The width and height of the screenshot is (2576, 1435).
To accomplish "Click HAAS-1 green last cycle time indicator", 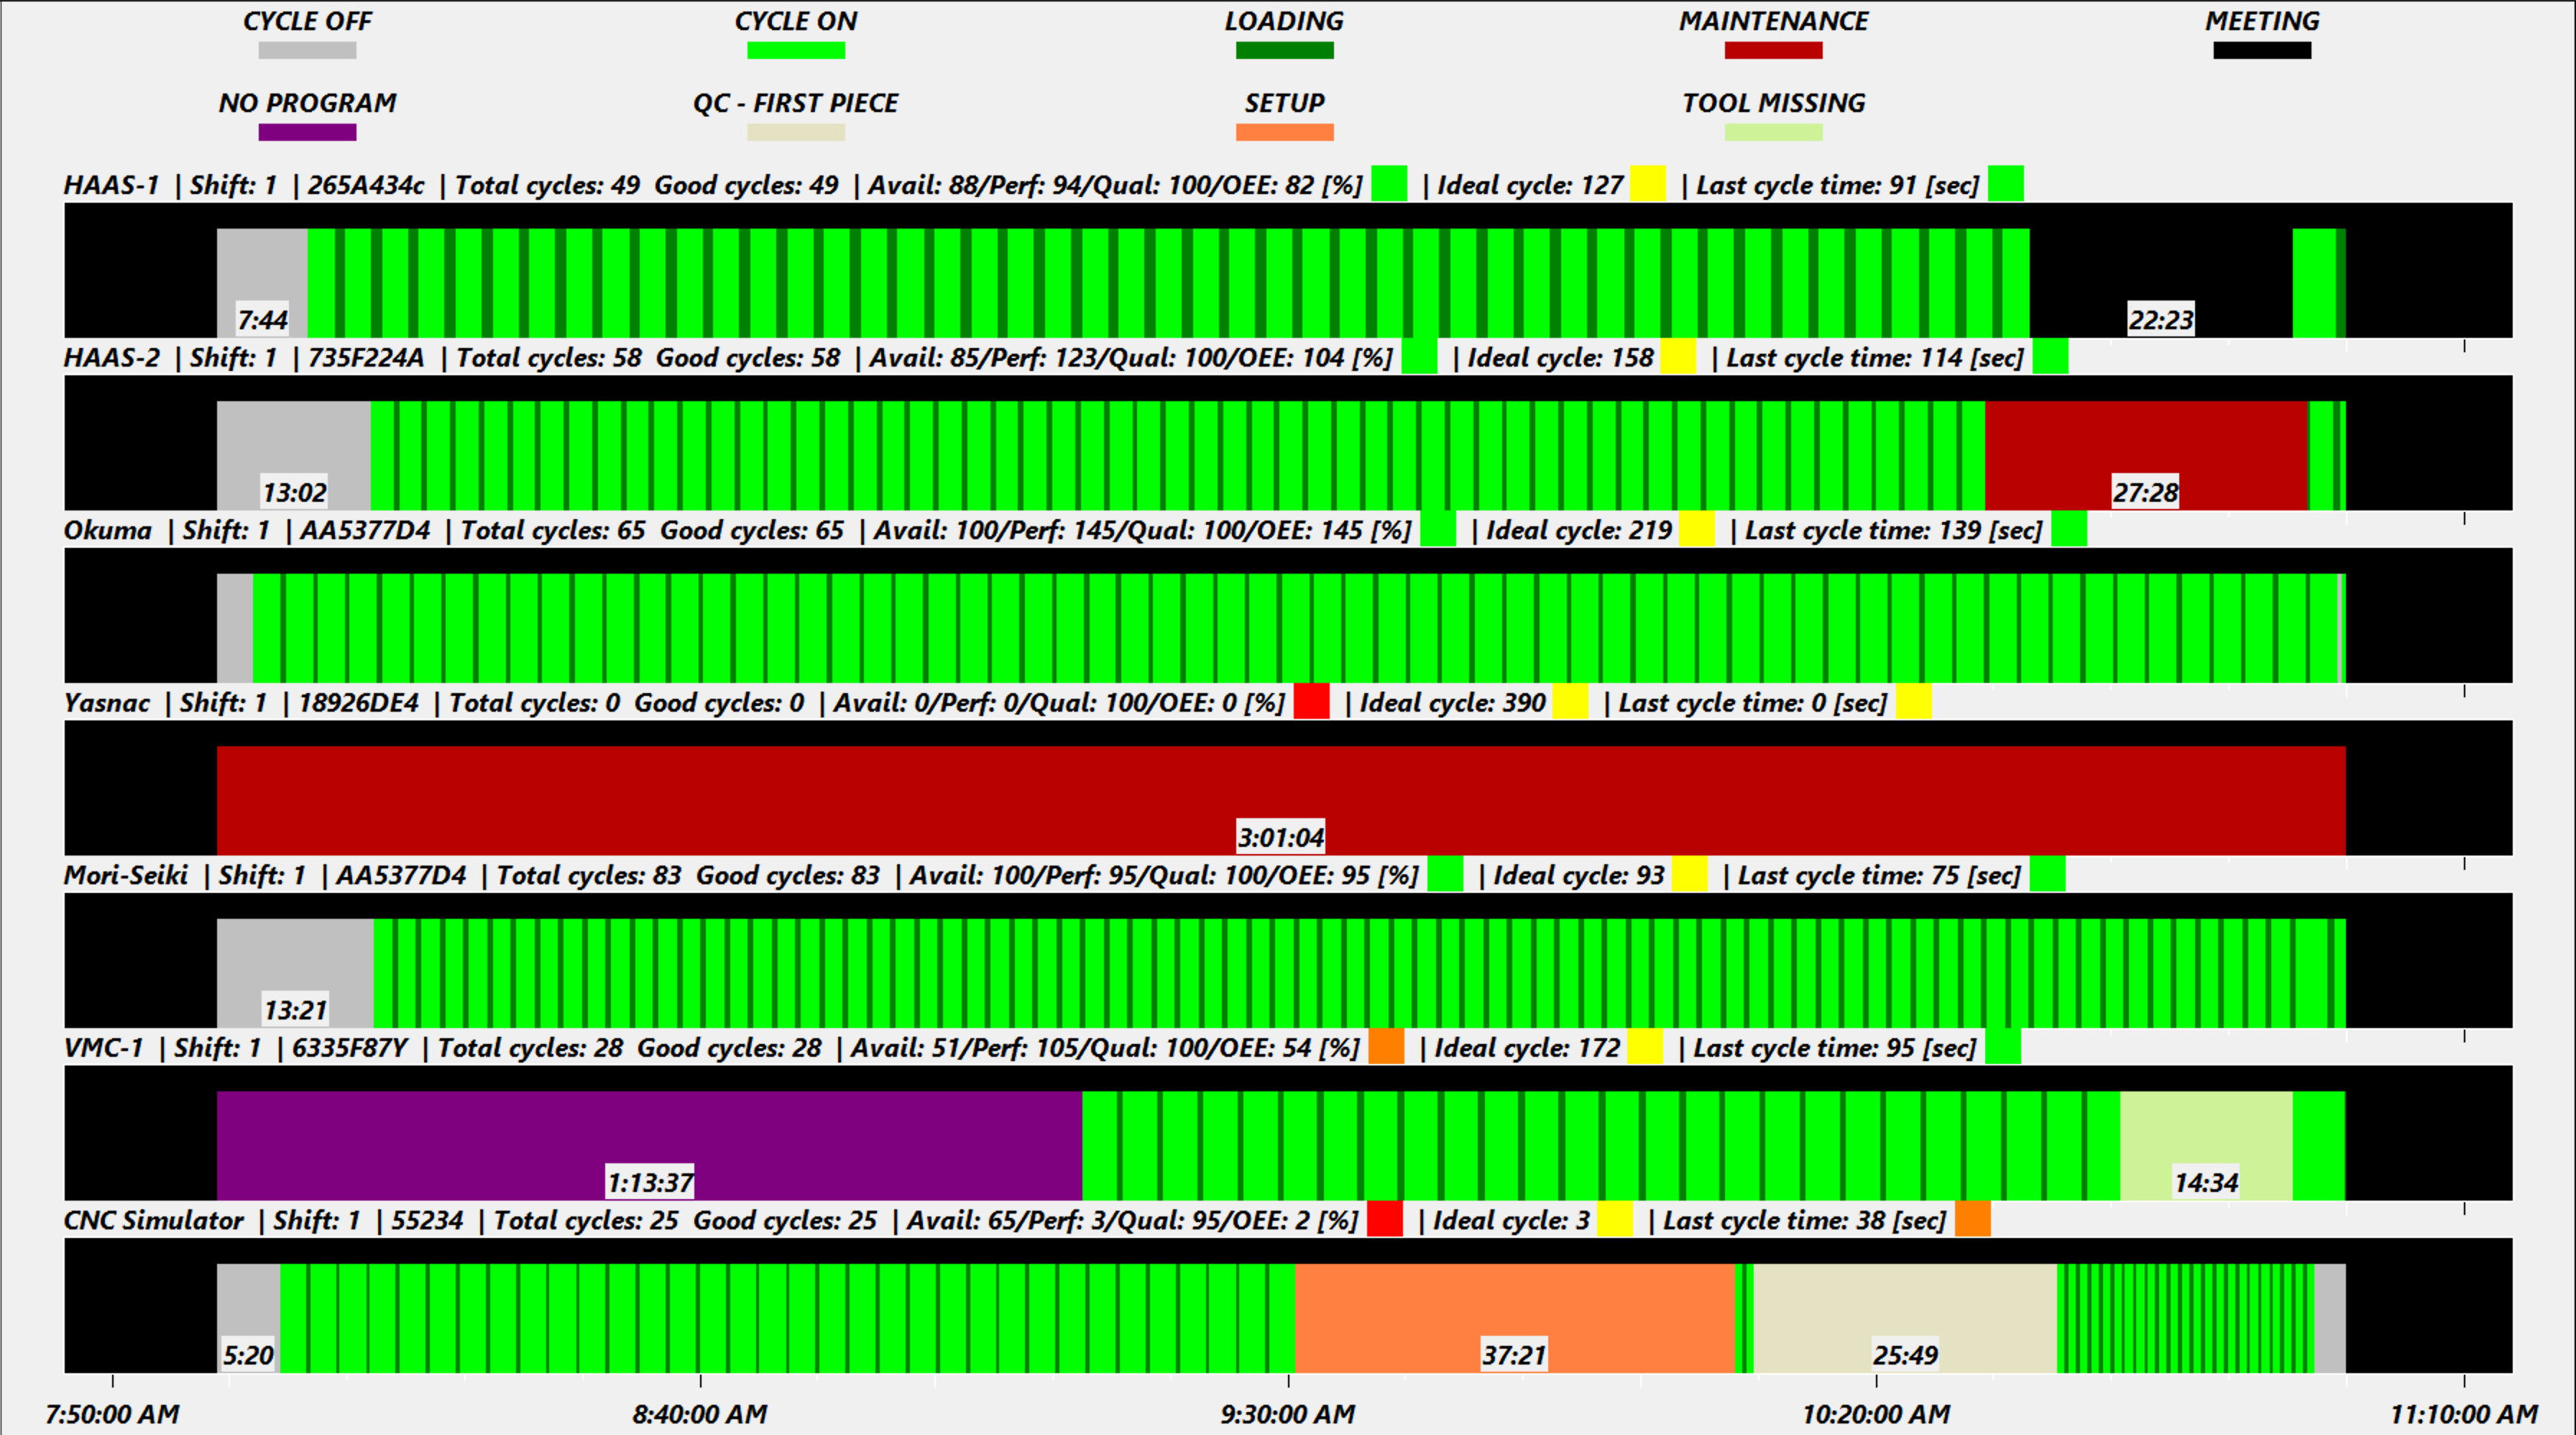I will (x=2006, y=184).
